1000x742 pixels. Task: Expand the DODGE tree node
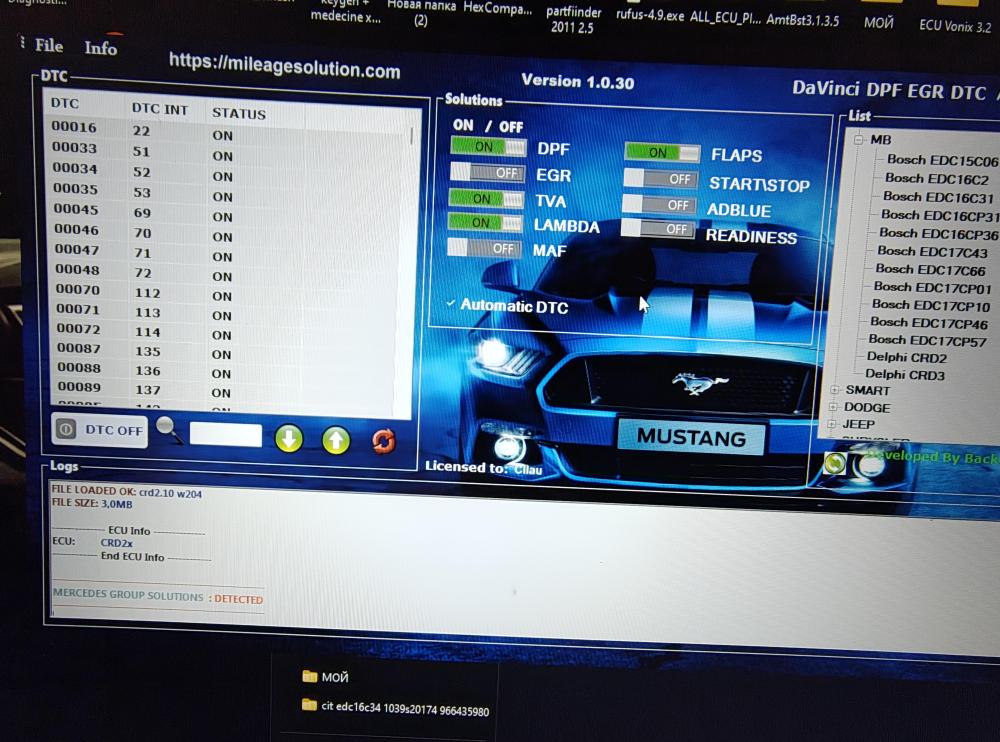[832, 406]
